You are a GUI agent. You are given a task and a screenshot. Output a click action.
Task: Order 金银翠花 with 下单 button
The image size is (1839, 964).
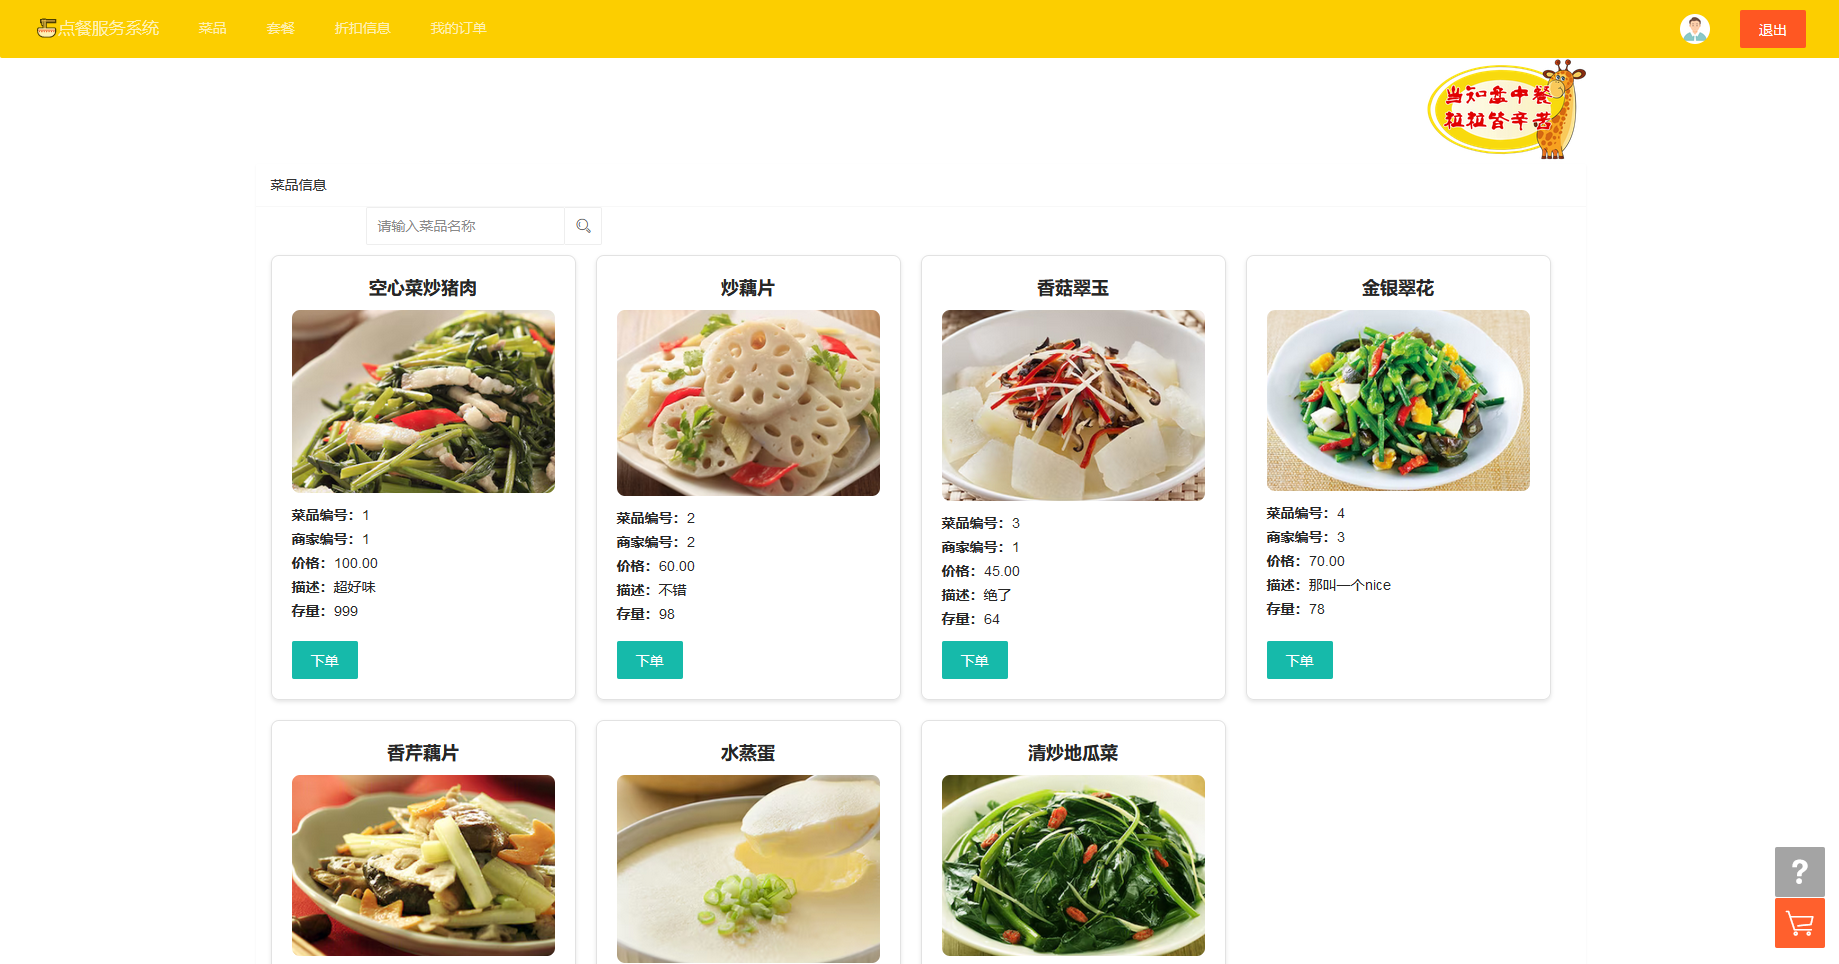pos(1300,660)
